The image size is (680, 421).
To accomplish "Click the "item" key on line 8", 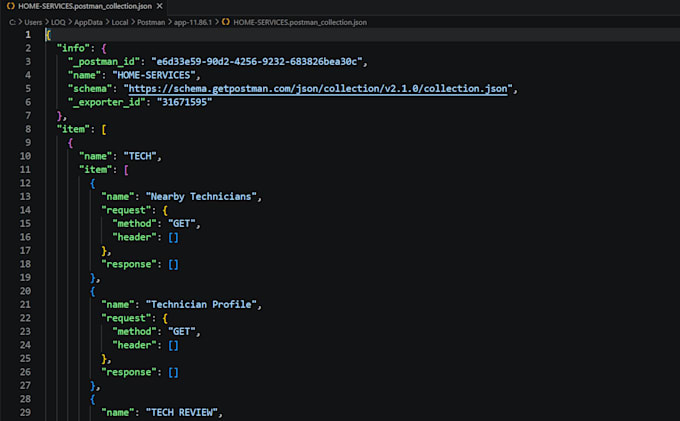I will pyautogui.click(x=73, y=129).
